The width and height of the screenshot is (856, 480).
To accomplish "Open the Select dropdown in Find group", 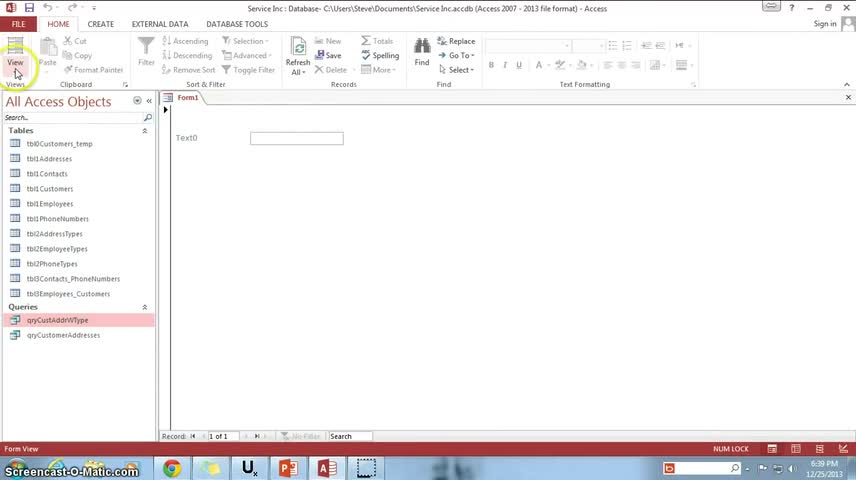I will click(456, 70).
